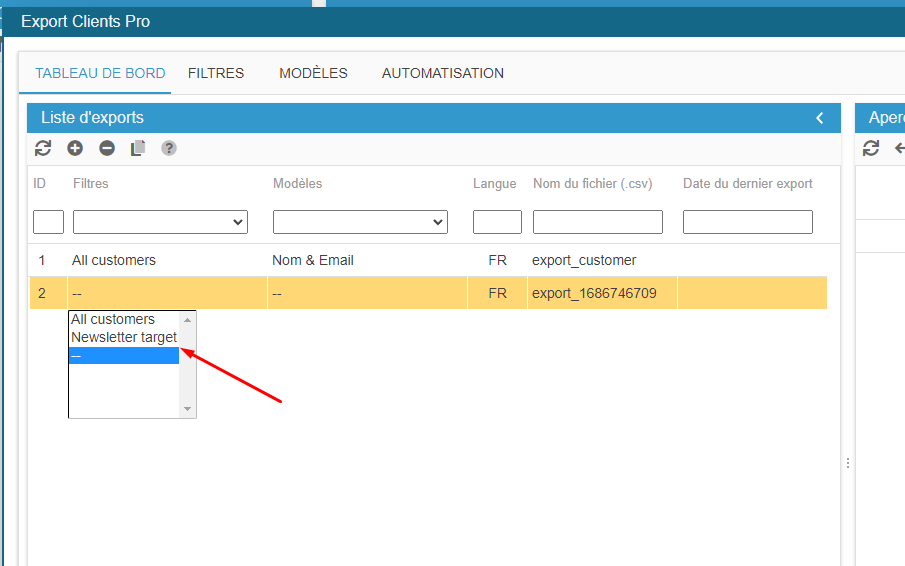Add a new export with plus icon

tap(75, 148)
